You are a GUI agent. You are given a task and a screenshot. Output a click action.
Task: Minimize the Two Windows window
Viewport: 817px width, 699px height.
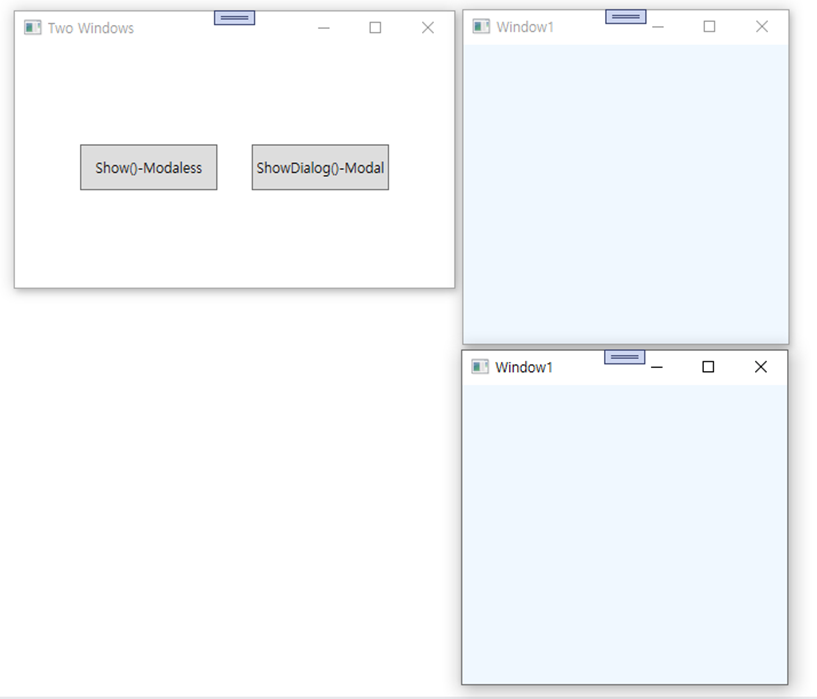[x=324, y=28]
